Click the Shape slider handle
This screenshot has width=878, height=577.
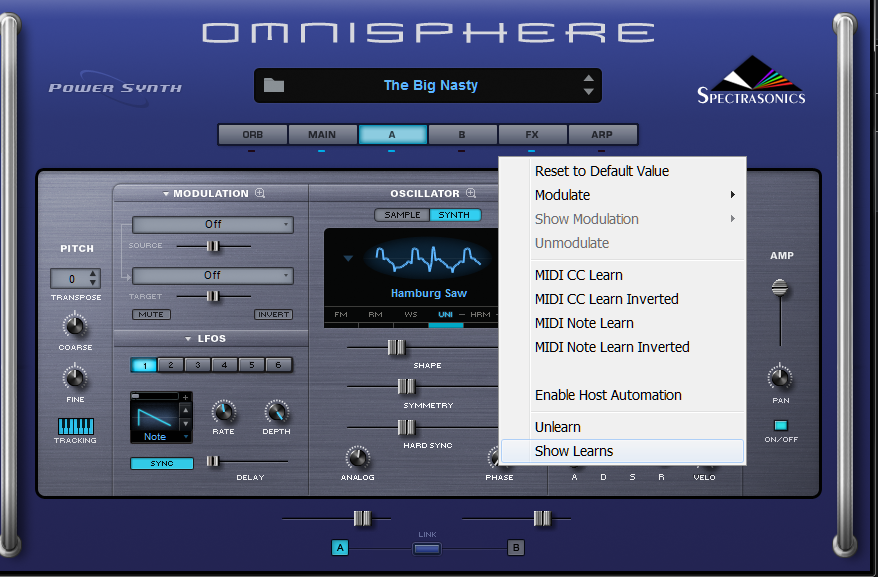(x=396, y=347)
